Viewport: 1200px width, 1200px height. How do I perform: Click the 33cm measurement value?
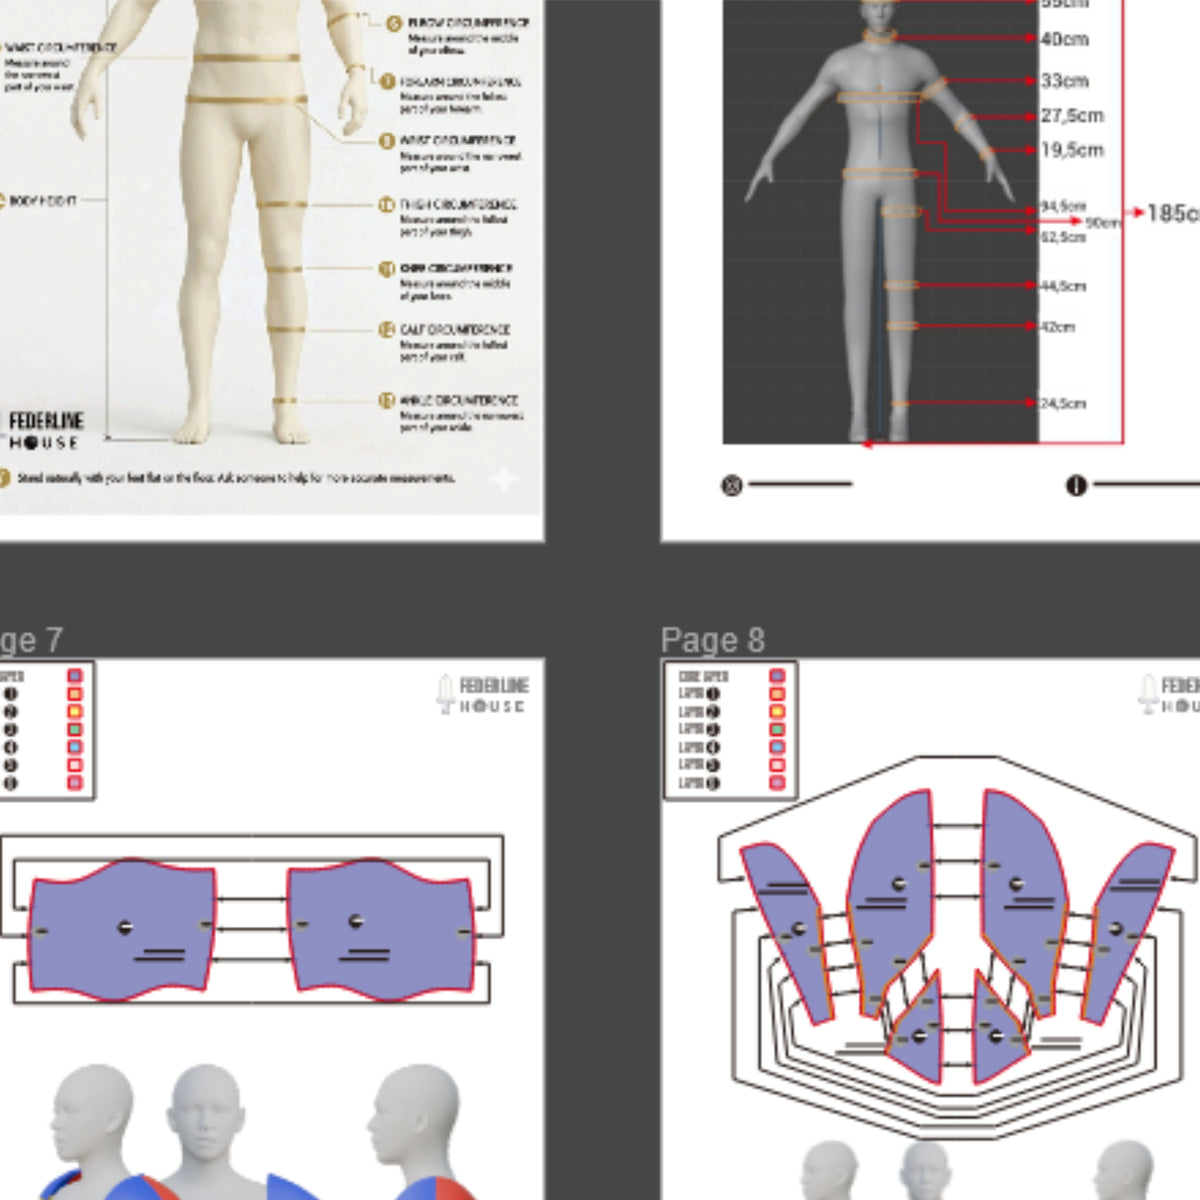pyautogui.click(x=1064, y=81)
